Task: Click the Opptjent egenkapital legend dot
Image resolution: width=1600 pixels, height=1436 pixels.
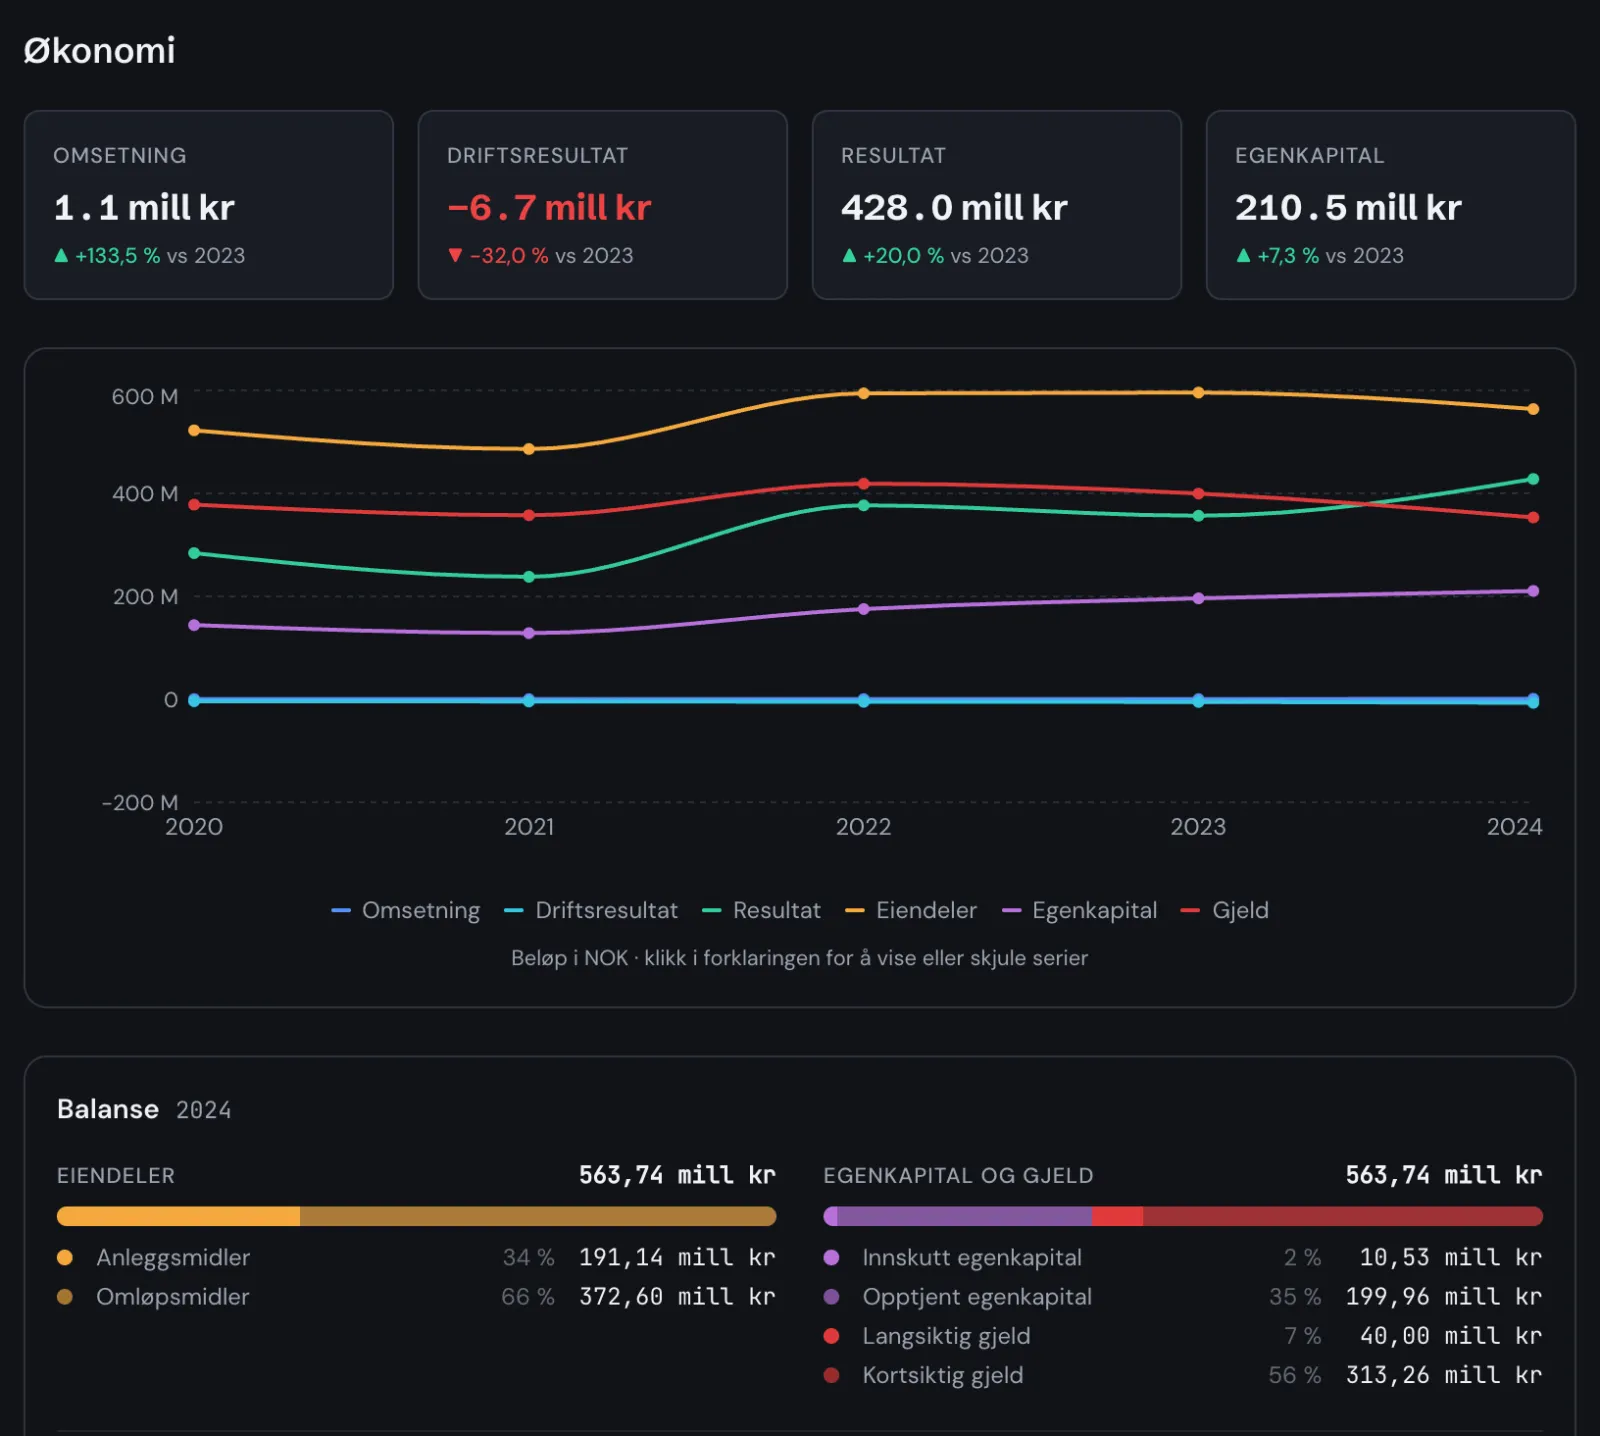Action: click(x=831, y=1296)
